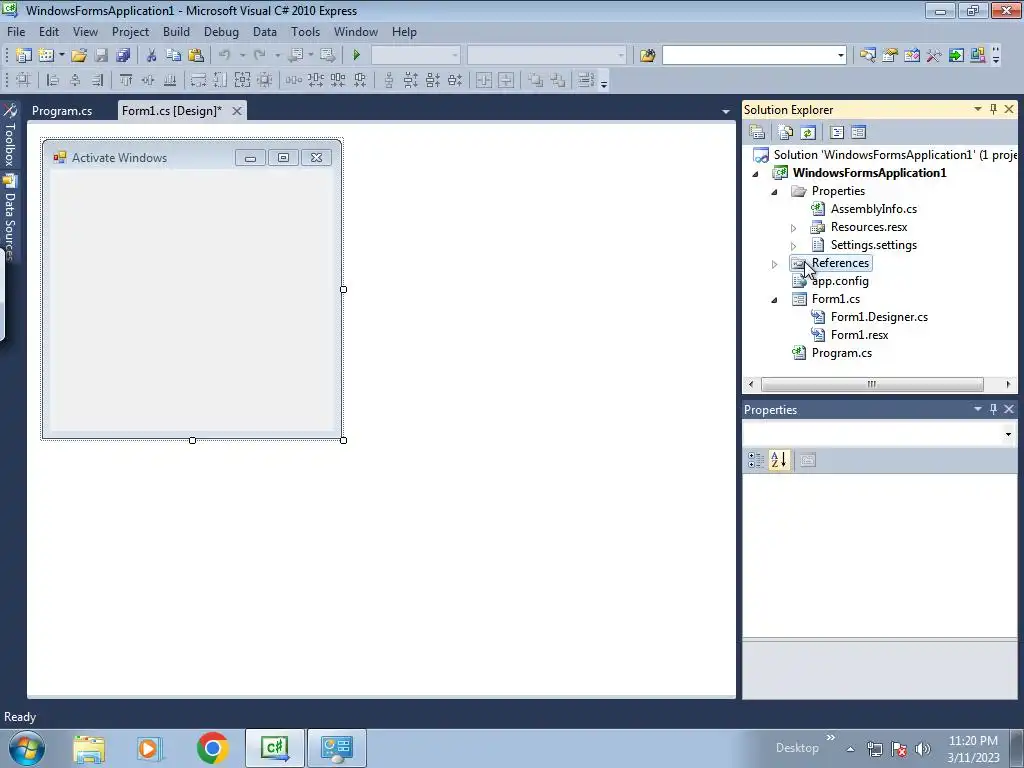The width and height of the screenshot is (1024, 768).
Task: Click the Save All icon
Action: pos(123,56)
